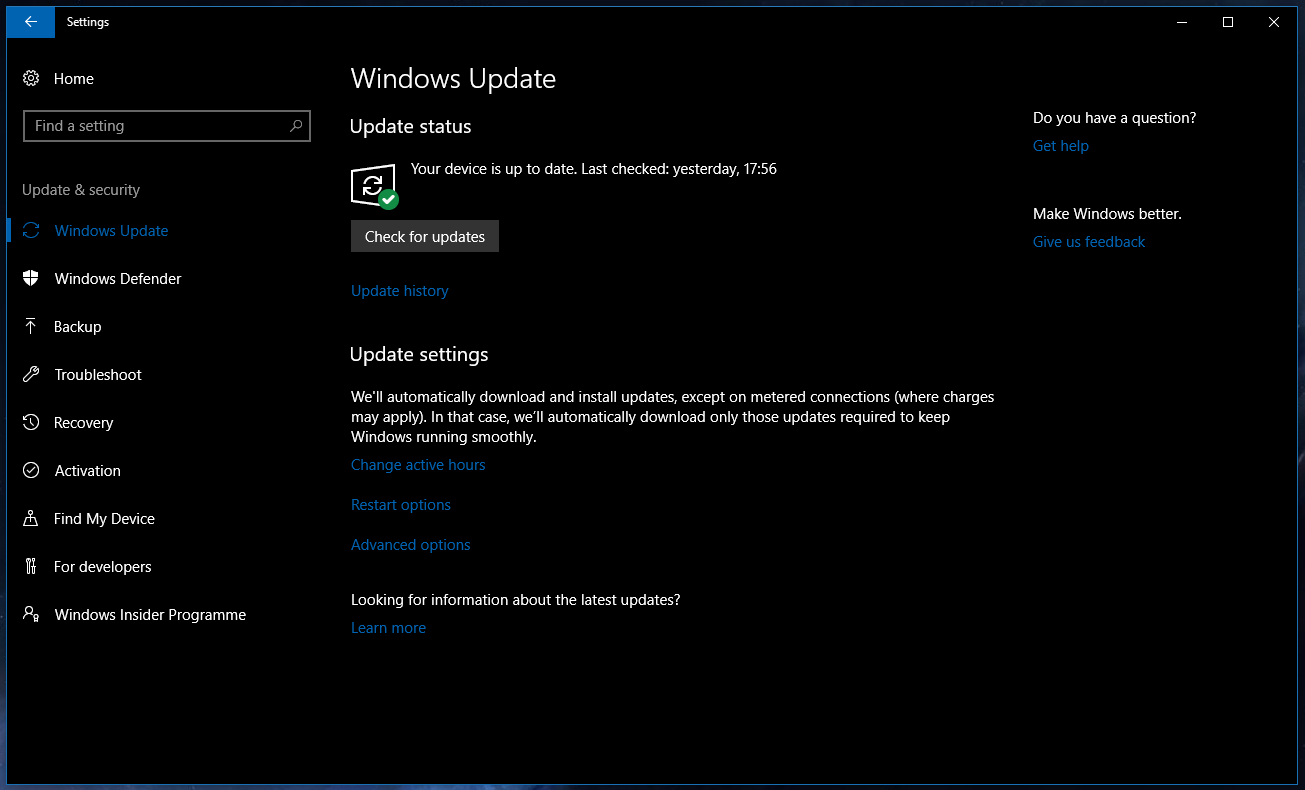Open Change active hours
Image resolution: width=1305 pixels, height=790 pixels.
click(418, 464)
